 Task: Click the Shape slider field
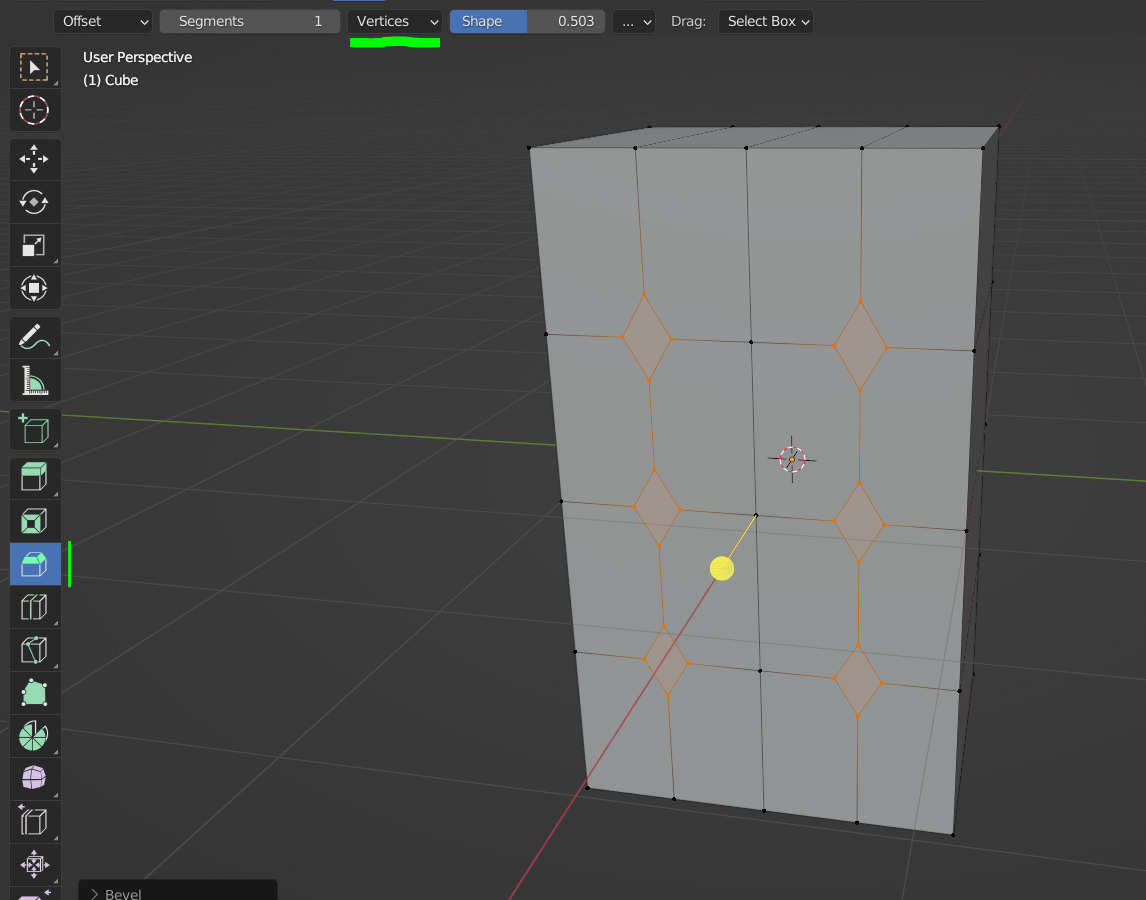tap(527, 21)
